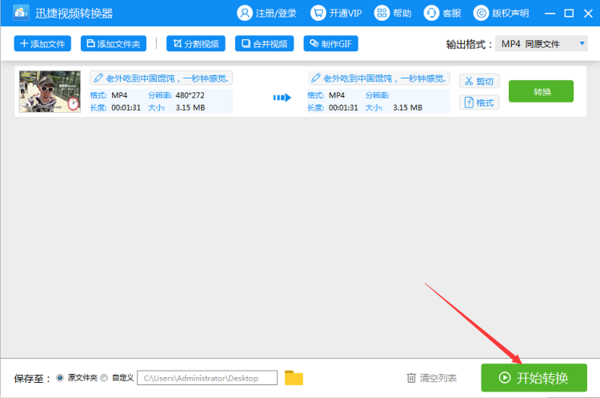The image size is (600, 398).
Task: Minimize the converter window
Action: (x=550, y=13)
